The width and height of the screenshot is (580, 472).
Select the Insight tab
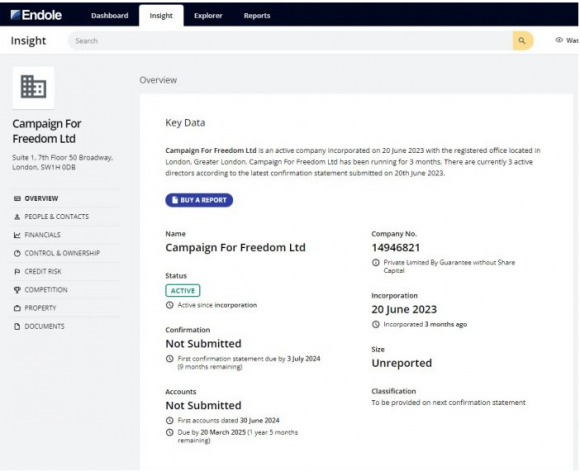pyautogui.click(x=161, y=16)
